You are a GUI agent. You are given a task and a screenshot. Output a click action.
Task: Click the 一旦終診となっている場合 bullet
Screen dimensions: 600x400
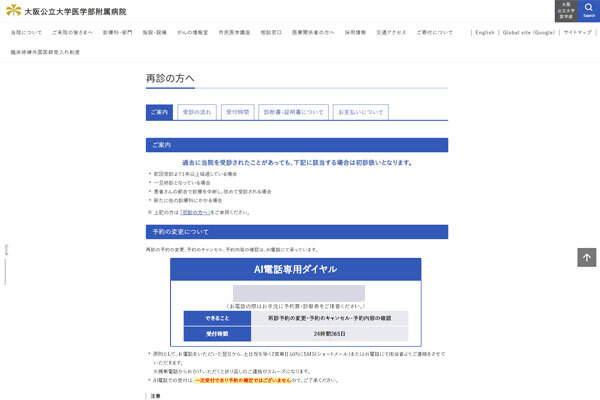coord(182,183)
